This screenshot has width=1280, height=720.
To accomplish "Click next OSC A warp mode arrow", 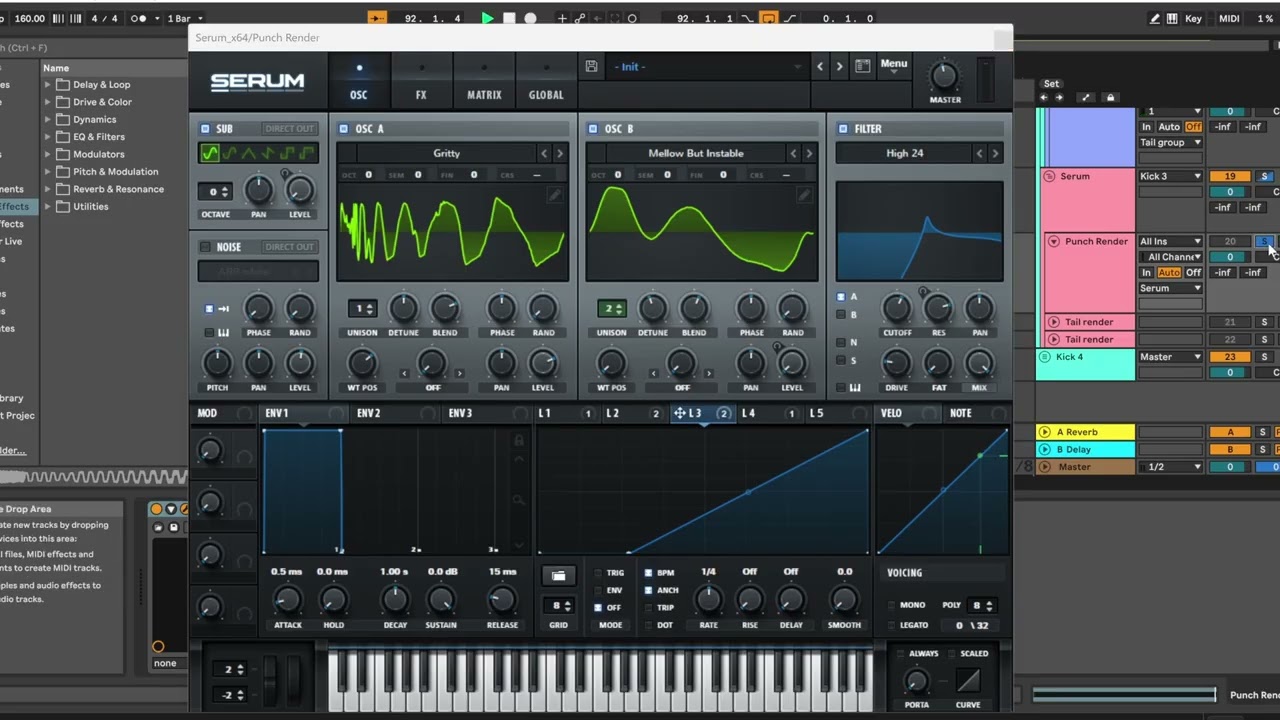I will pyautogui.click(x=460, y=373).
